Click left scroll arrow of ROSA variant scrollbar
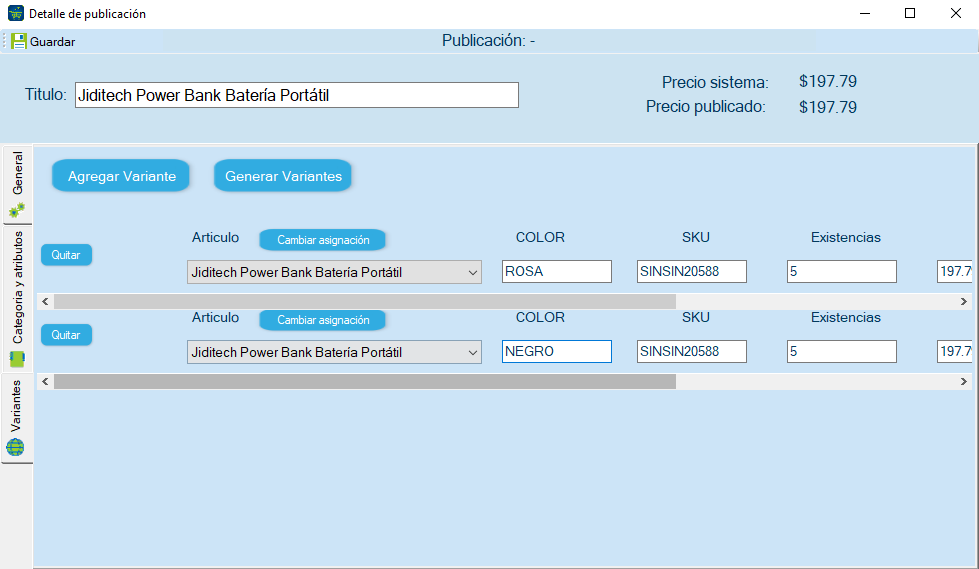Image resolution: width=979 pixels, height=569 pixels. click(45, 302)
